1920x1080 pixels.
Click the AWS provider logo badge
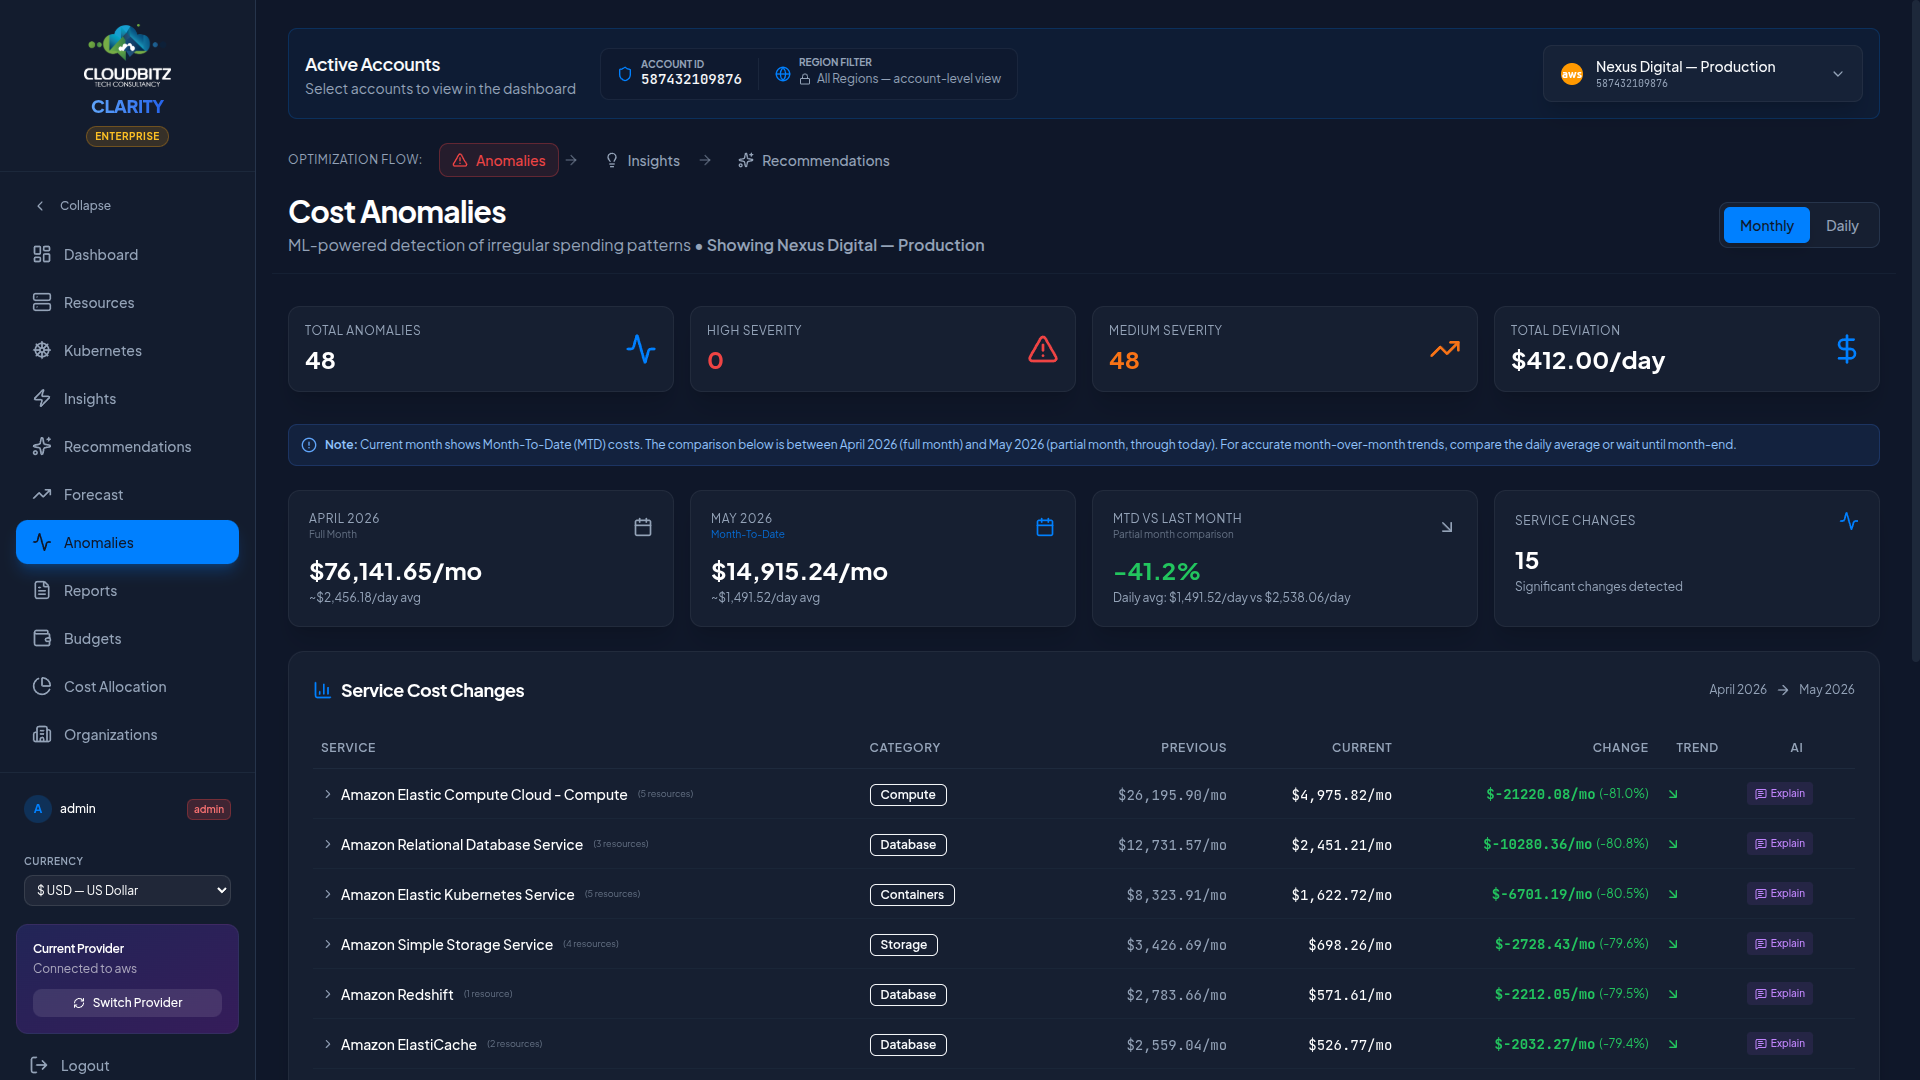coord(1572,74)
